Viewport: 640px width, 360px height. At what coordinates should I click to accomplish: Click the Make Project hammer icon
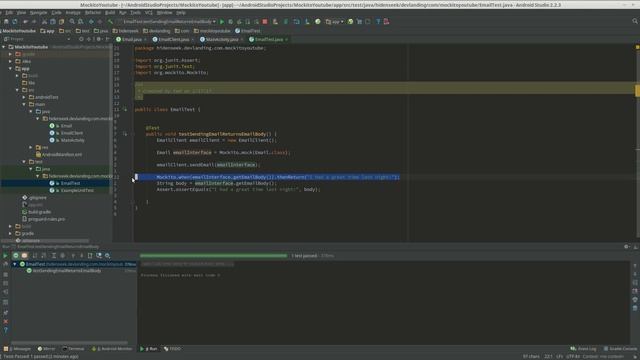tap(110, 22)
